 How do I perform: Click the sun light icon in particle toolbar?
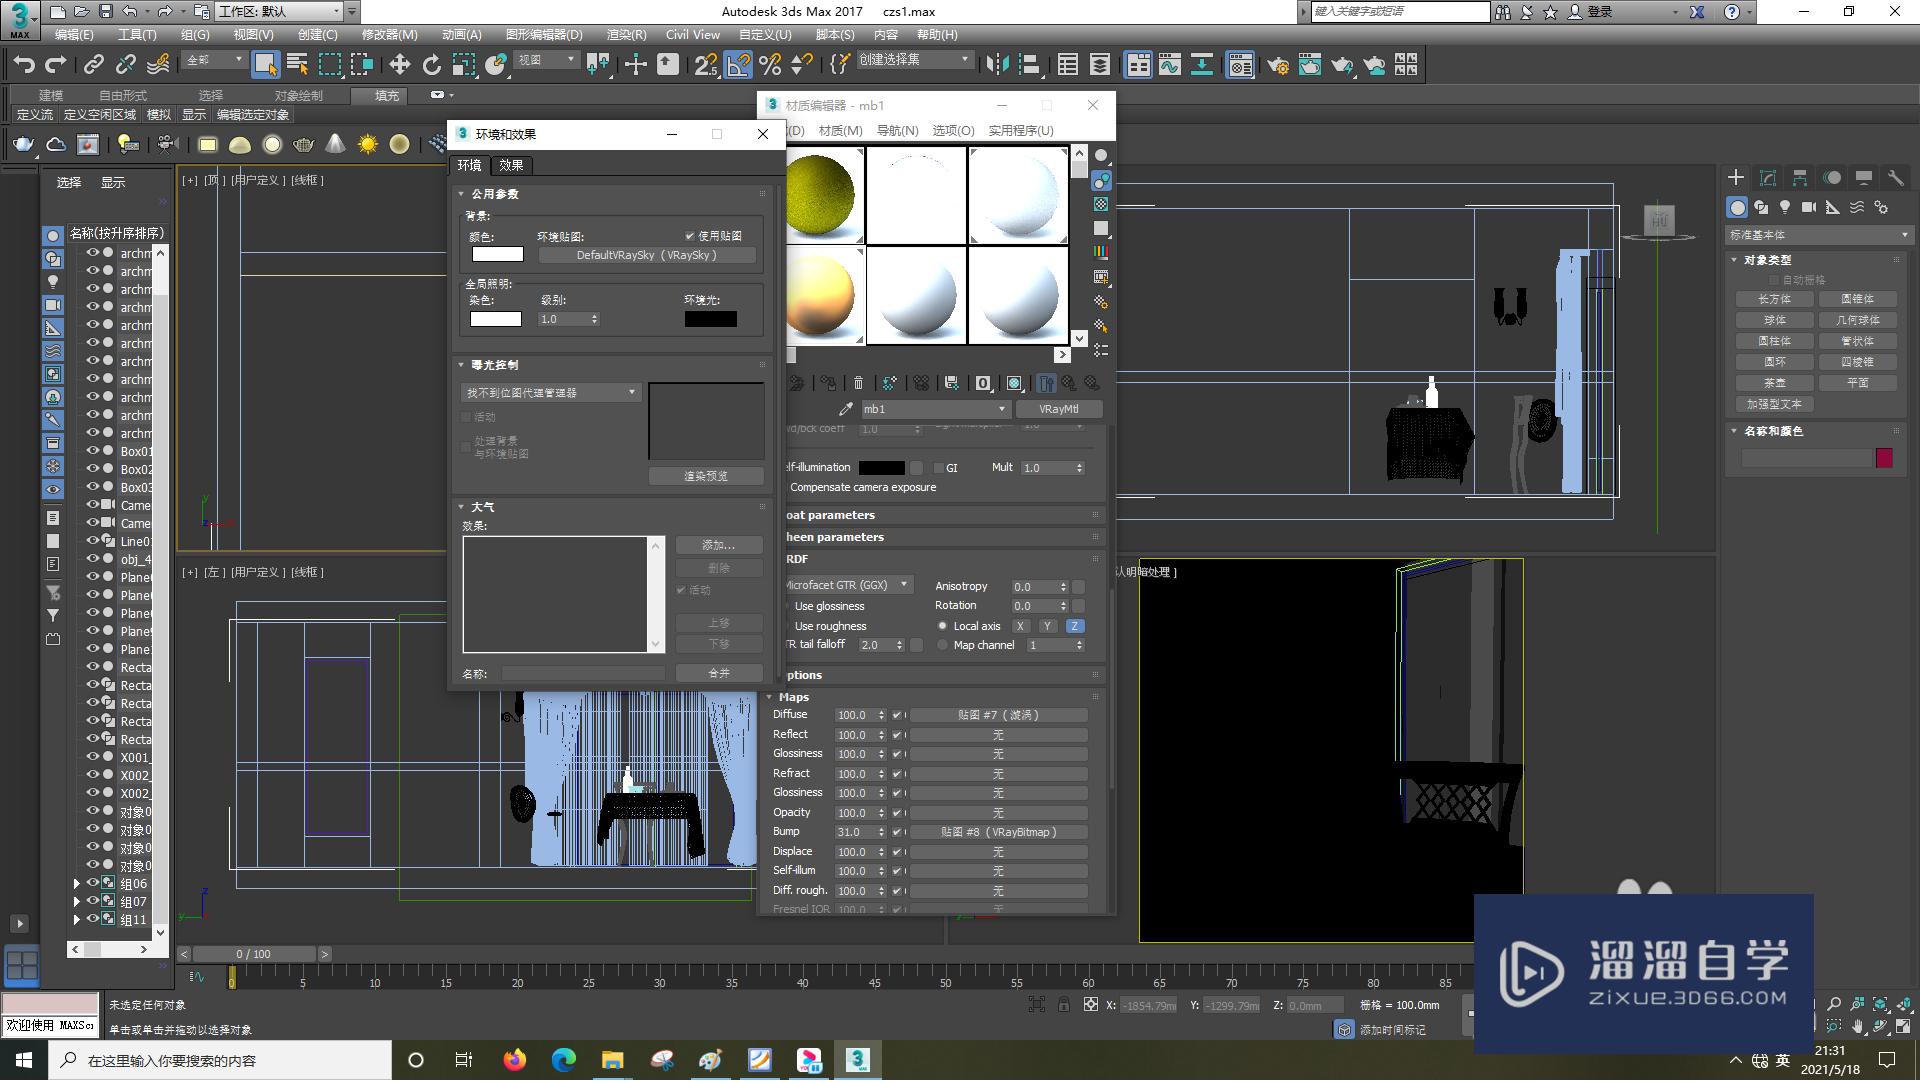(368, 145)
